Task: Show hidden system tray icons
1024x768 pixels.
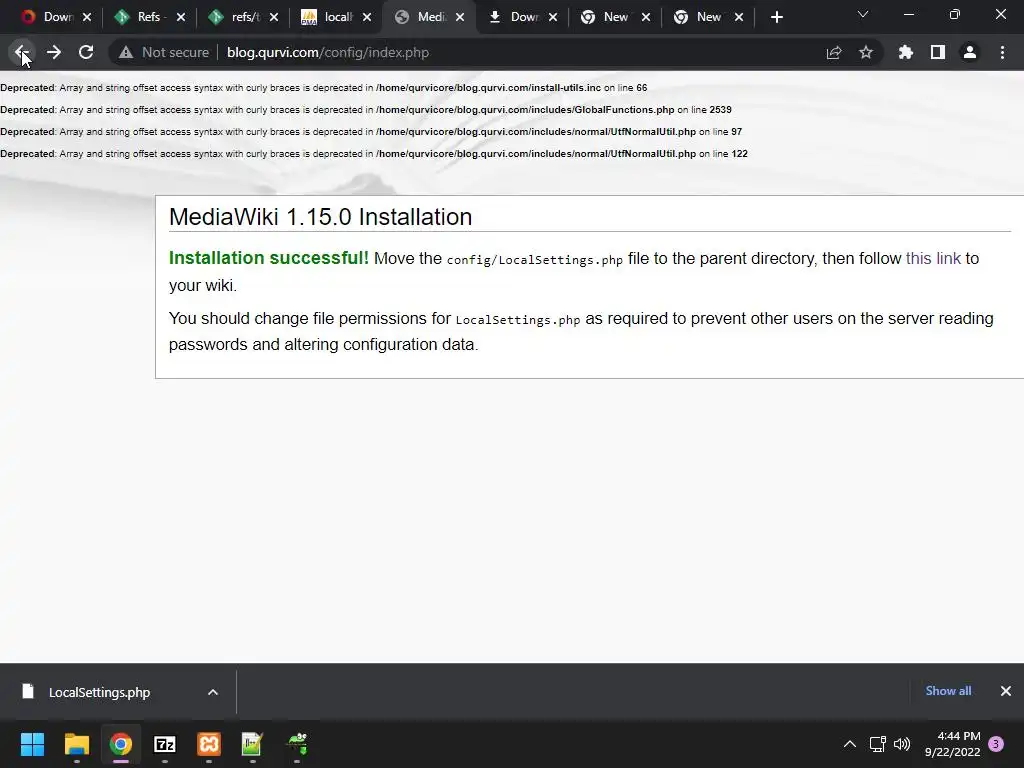Action: (x=850, y=744)
